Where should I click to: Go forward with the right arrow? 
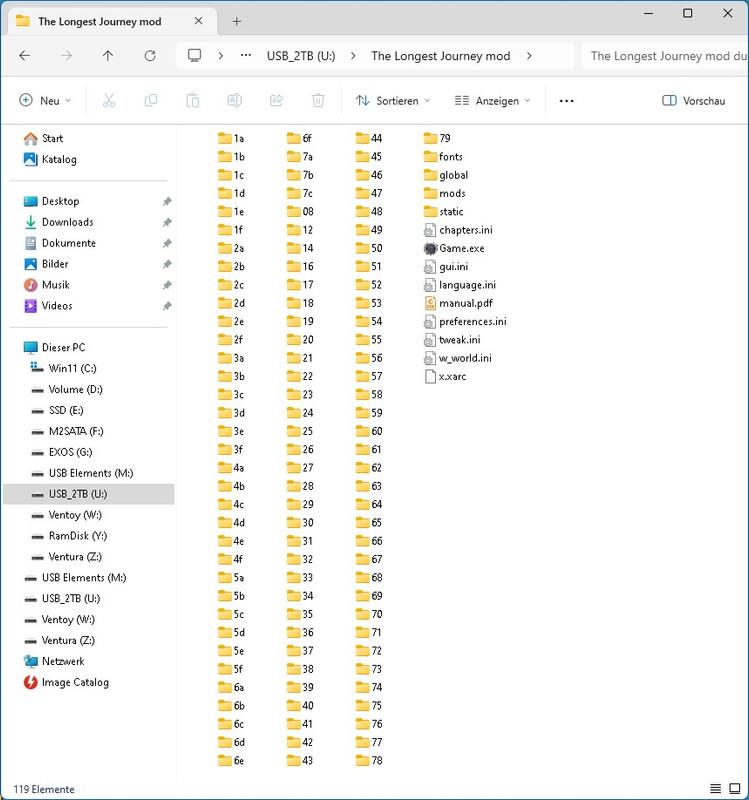66,56
